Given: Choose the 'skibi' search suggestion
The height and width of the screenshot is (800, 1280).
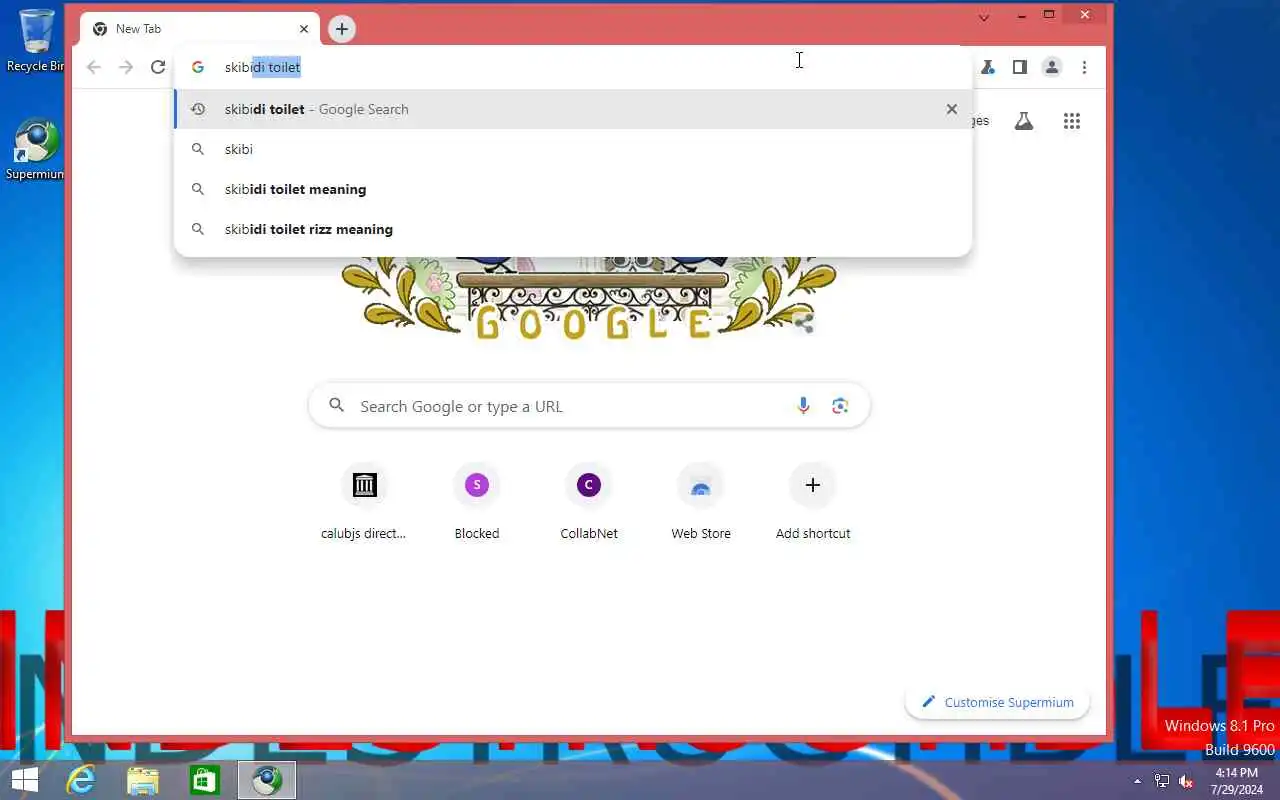Looking at the screenshot, I should tap(573, 149).
